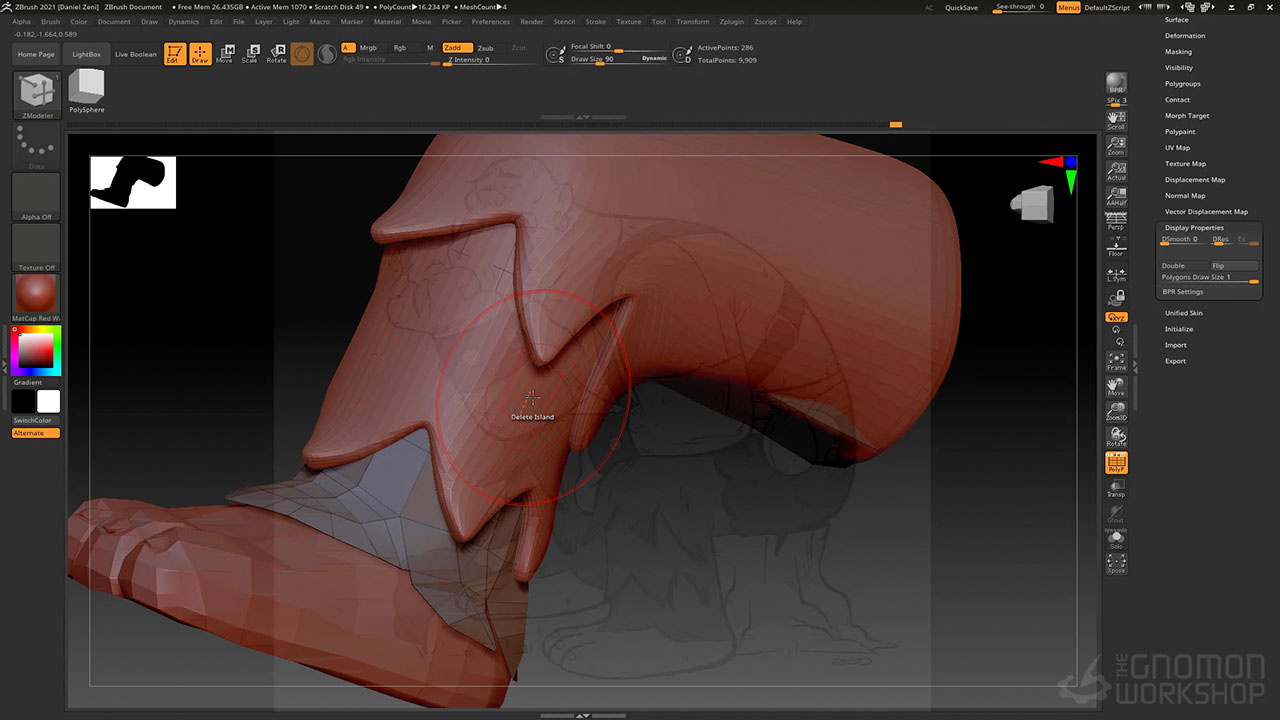1280x720 pixels.
Task: Collapse the Display Properties section
Action: [x=1194, y=228]
